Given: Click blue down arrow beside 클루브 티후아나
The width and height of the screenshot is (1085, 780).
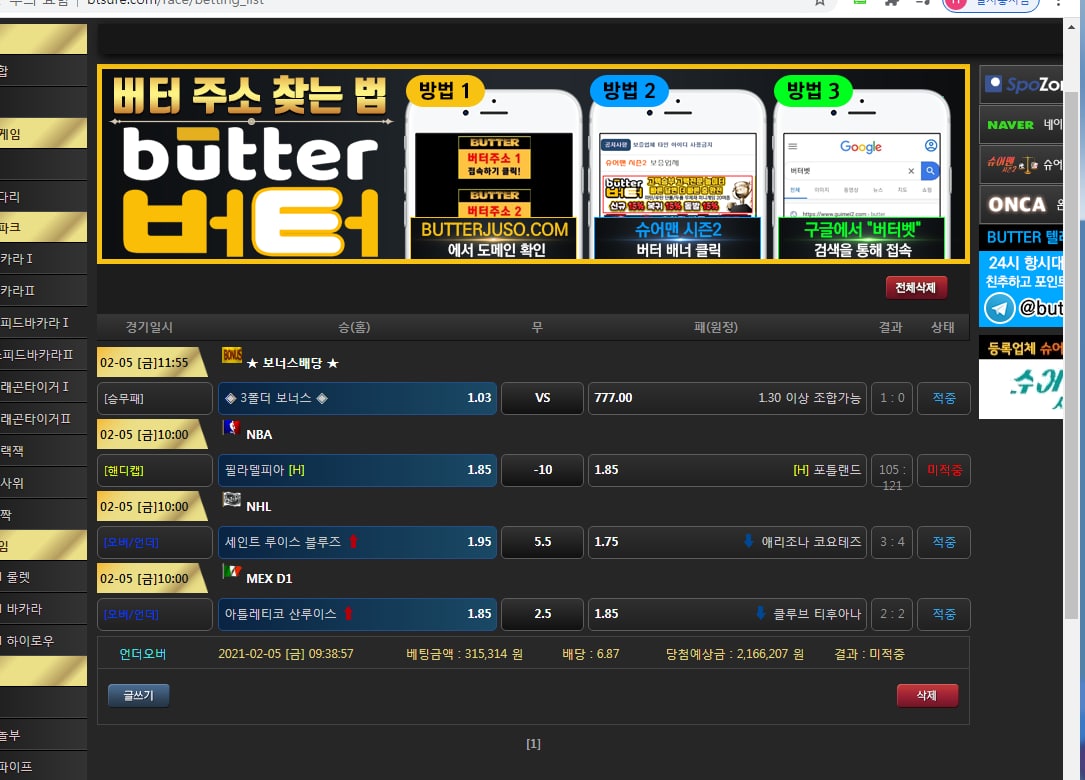Looking at the screenshot, I should pos(760,614).
